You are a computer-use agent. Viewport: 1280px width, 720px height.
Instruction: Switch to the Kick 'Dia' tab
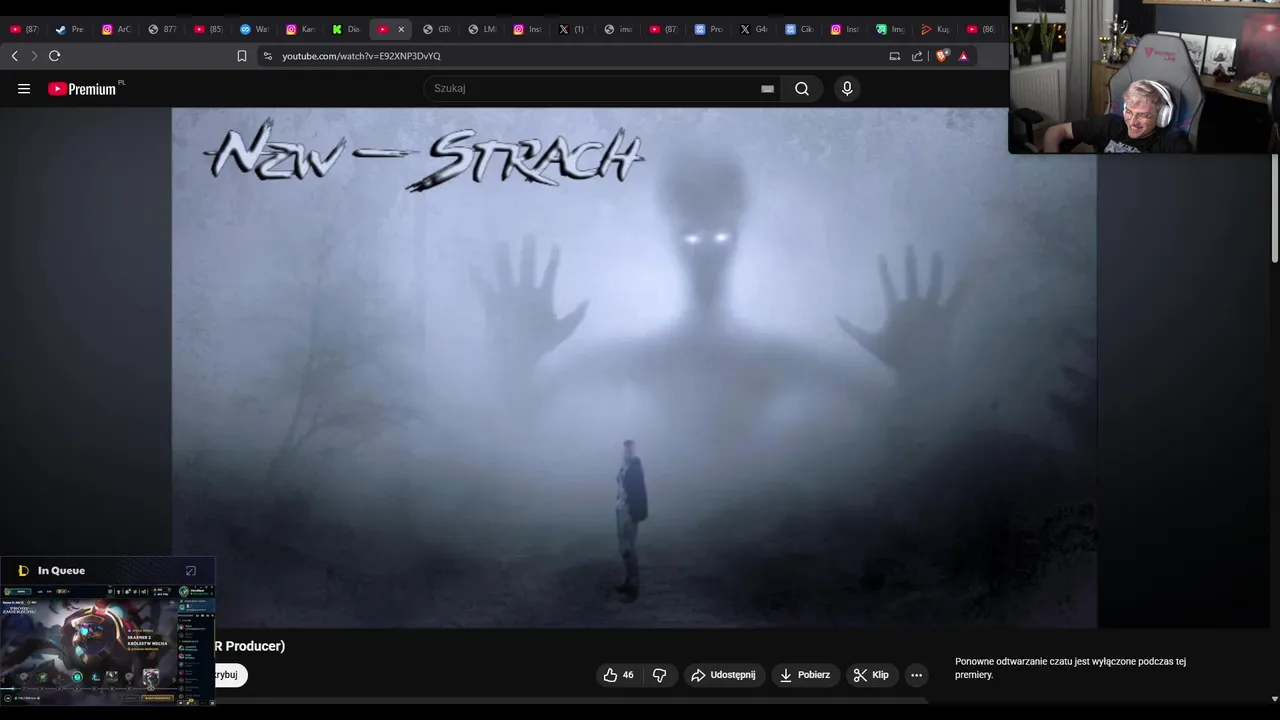pos(346,29)
